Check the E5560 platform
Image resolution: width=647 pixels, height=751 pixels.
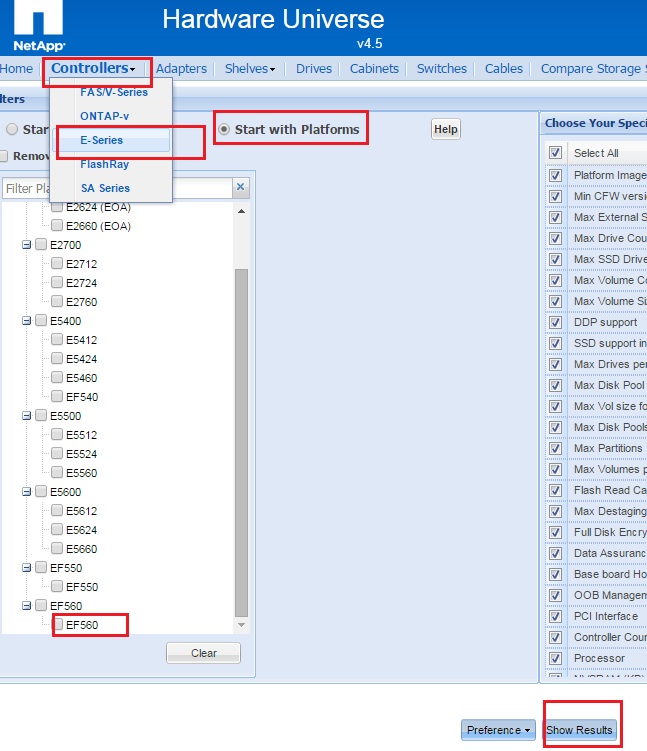tap(57, 472)
